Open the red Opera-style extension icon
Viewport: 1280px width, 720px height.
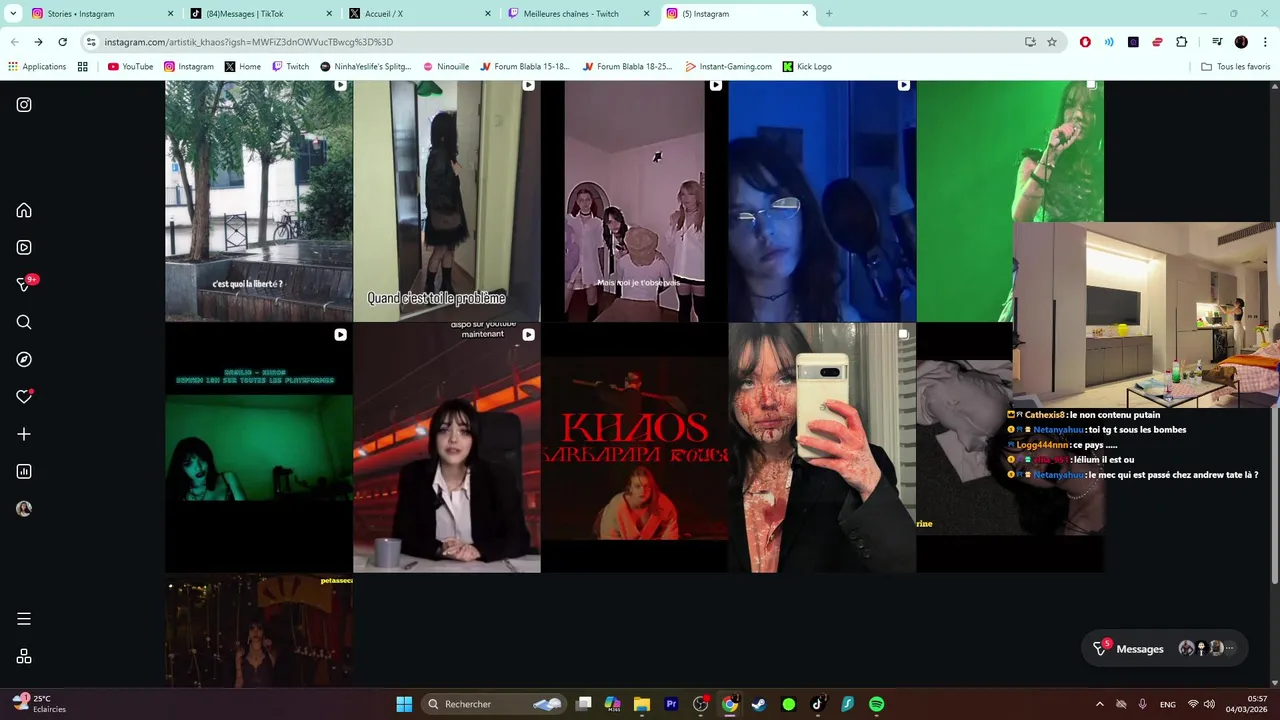point(1085,42)
